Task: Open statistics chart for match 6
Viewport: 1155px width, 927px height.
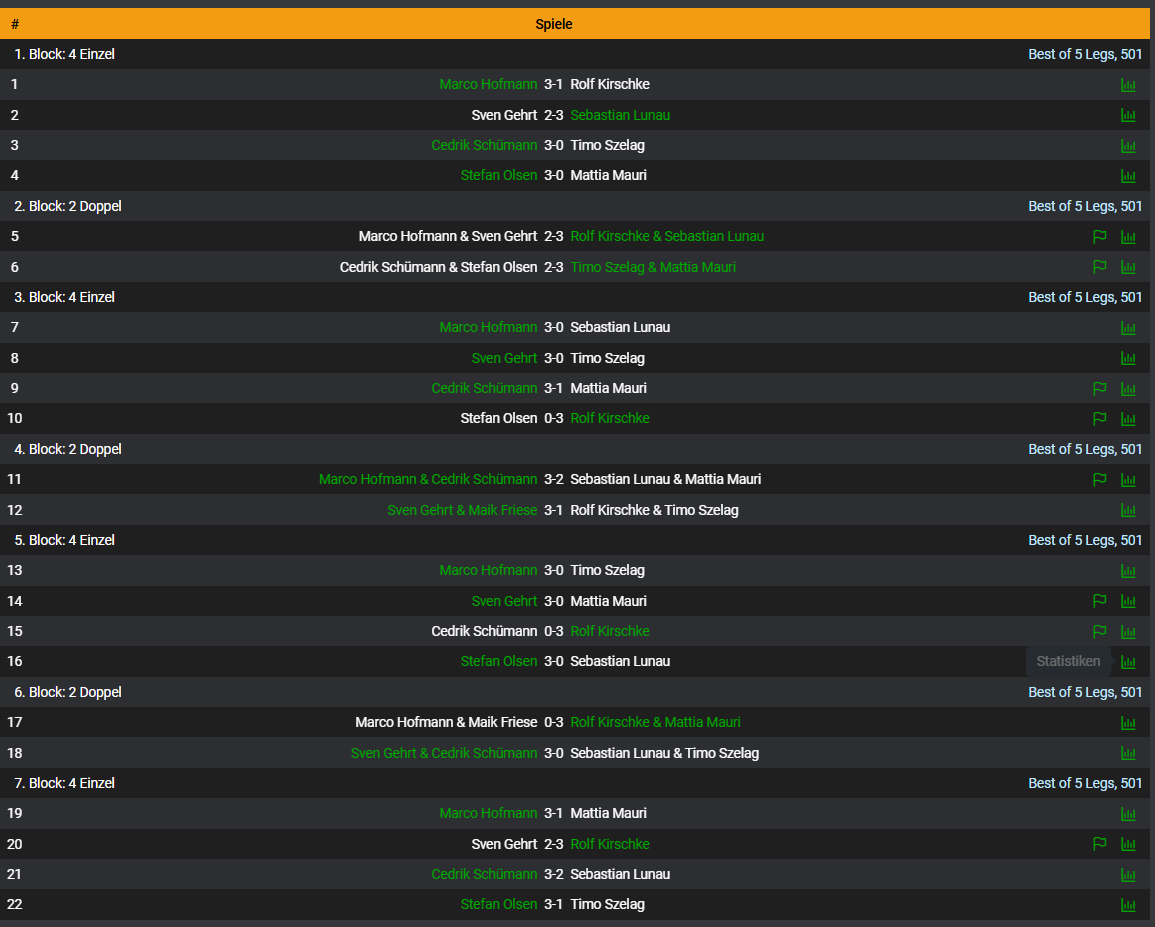Action: (1128, 267)
